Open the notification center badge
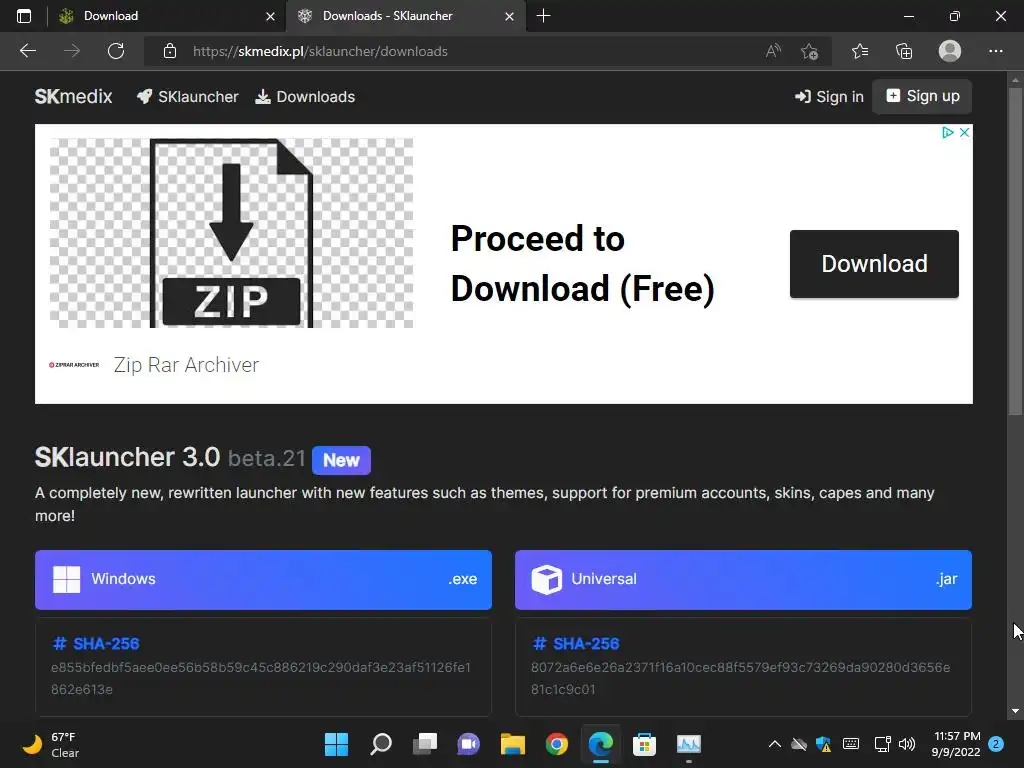1024x768 pixels. coord(996,744)
